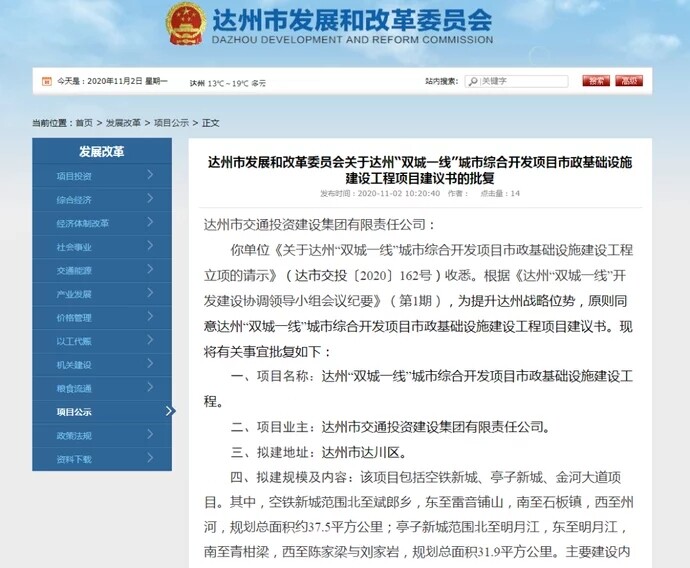Open the 机关建设 sidebar menu item
690x568 pixels.
coord(75,364)
